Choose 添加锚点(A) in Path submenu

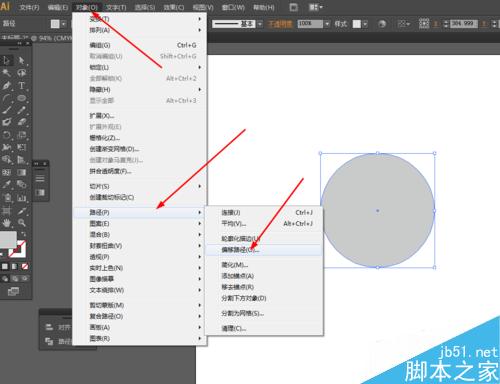[x=264, y=276]
